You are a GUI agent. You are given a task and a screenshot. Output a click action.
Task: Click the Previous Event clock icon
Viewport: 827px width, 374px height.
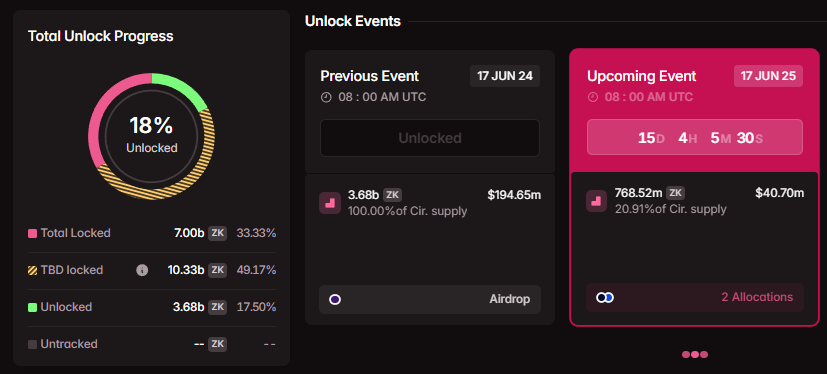point(326,98)
